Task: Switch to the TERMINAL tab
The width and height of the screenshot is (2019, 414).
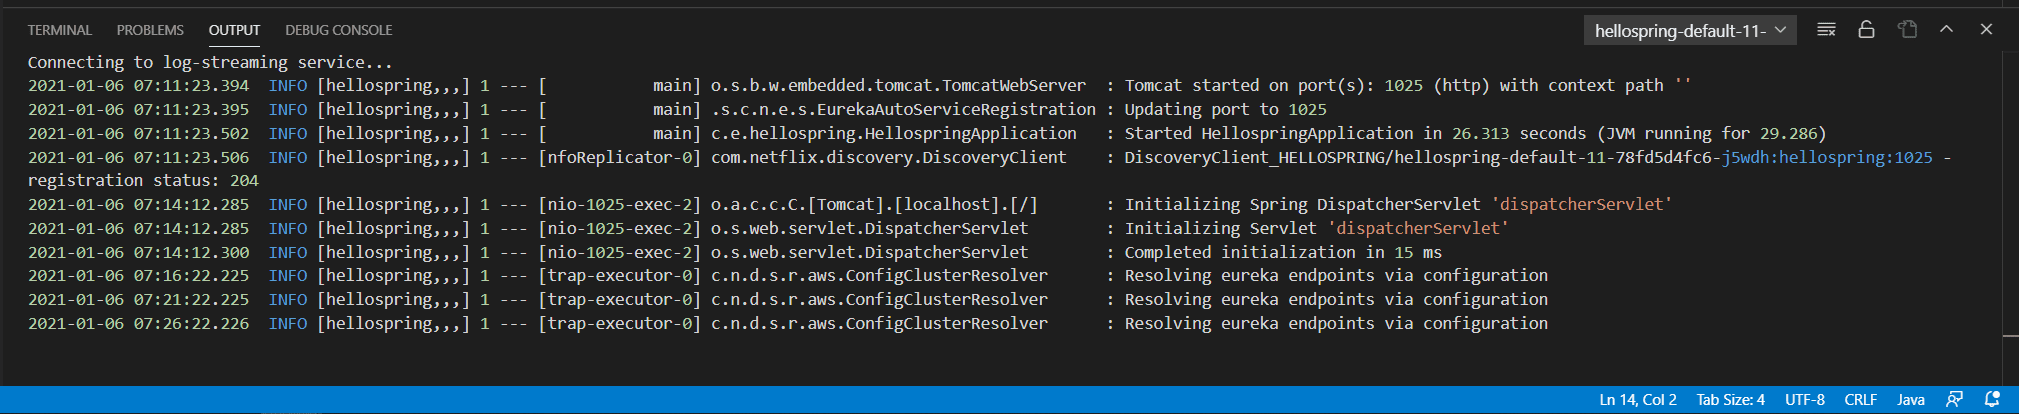Action: [59, 30]
